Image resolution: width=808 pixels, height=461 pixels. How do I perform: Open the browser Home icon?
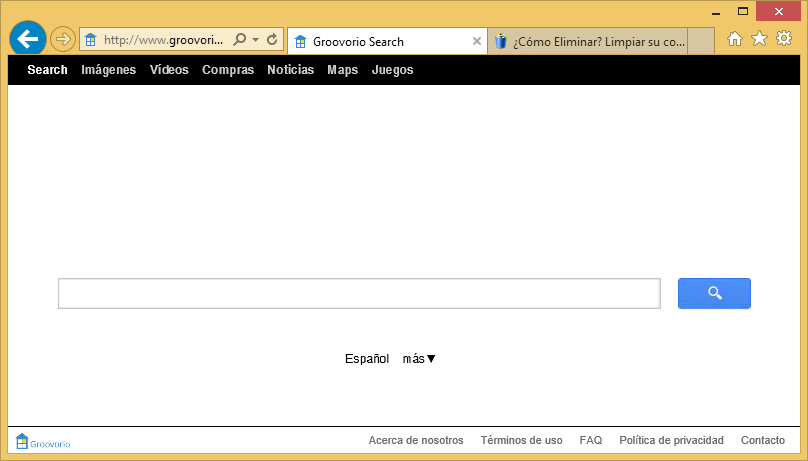pyautogui.click(x=735, y=39)
